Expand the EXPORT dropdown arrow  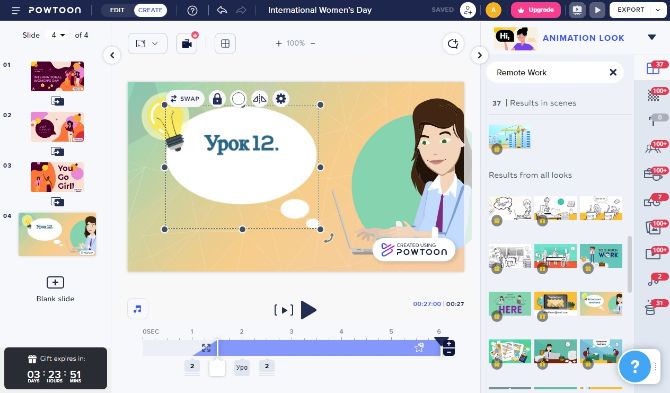coord(658,10)
